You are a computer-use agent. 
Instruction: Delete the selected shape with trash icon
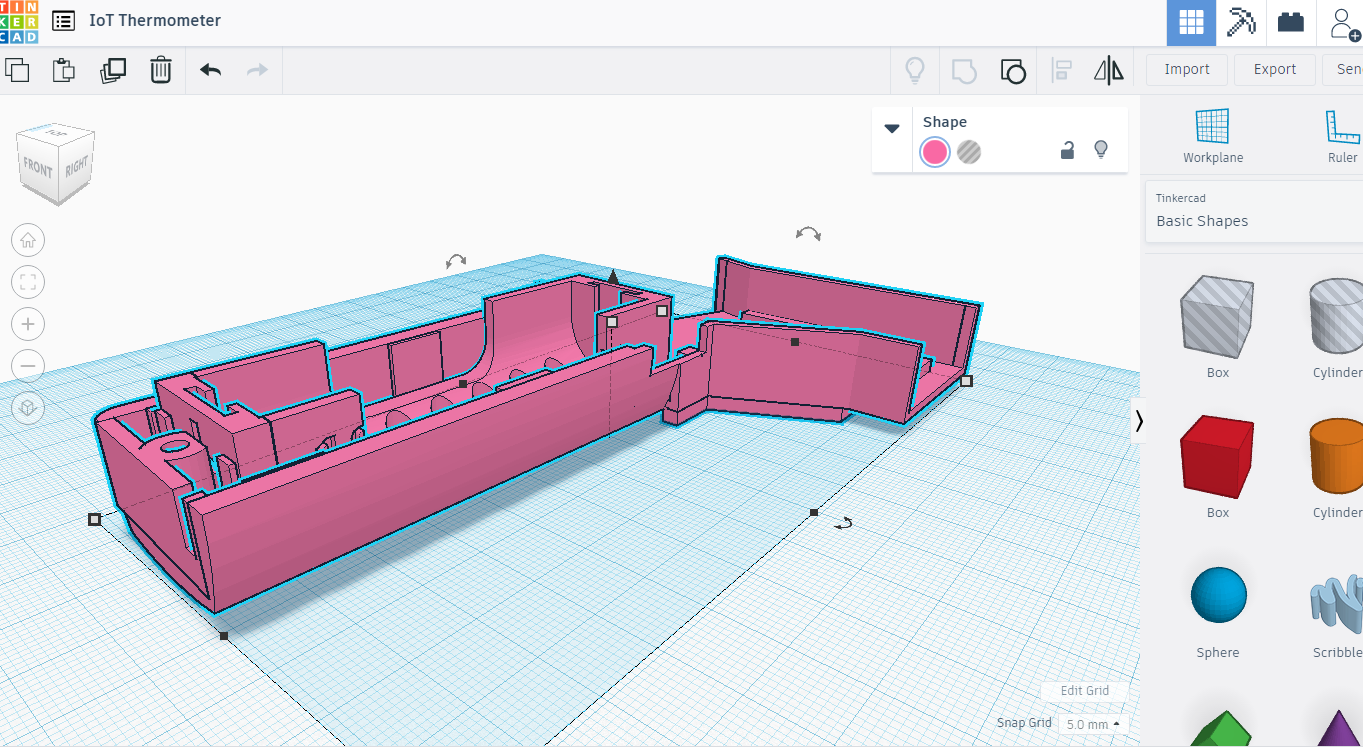[x=161, y=70]
